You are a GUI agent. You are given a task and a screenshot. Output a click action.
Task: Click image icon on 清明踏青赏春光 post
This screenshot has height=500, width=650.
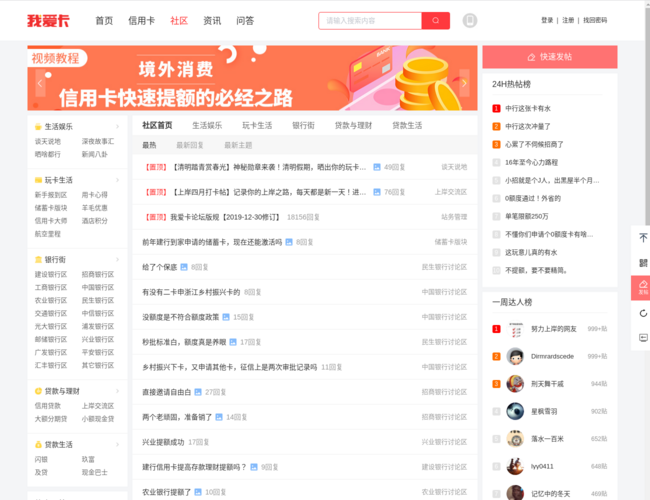pos(376,167)
